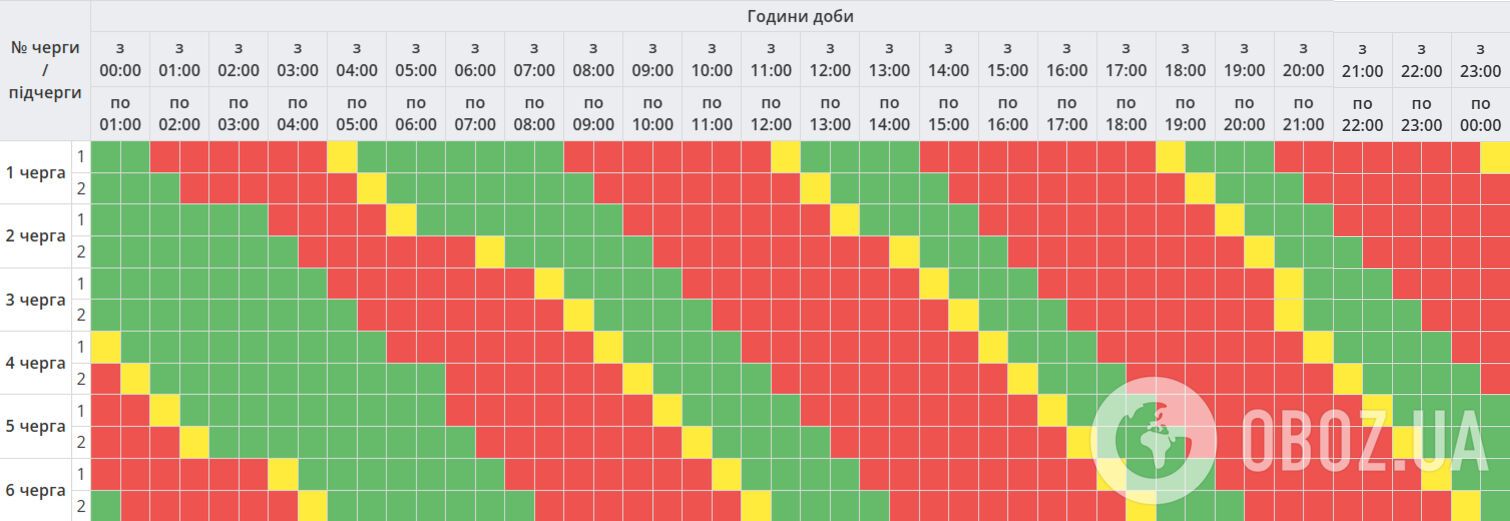
Task: Select the '1 черга' row label
Action: (x=36, y=172)
